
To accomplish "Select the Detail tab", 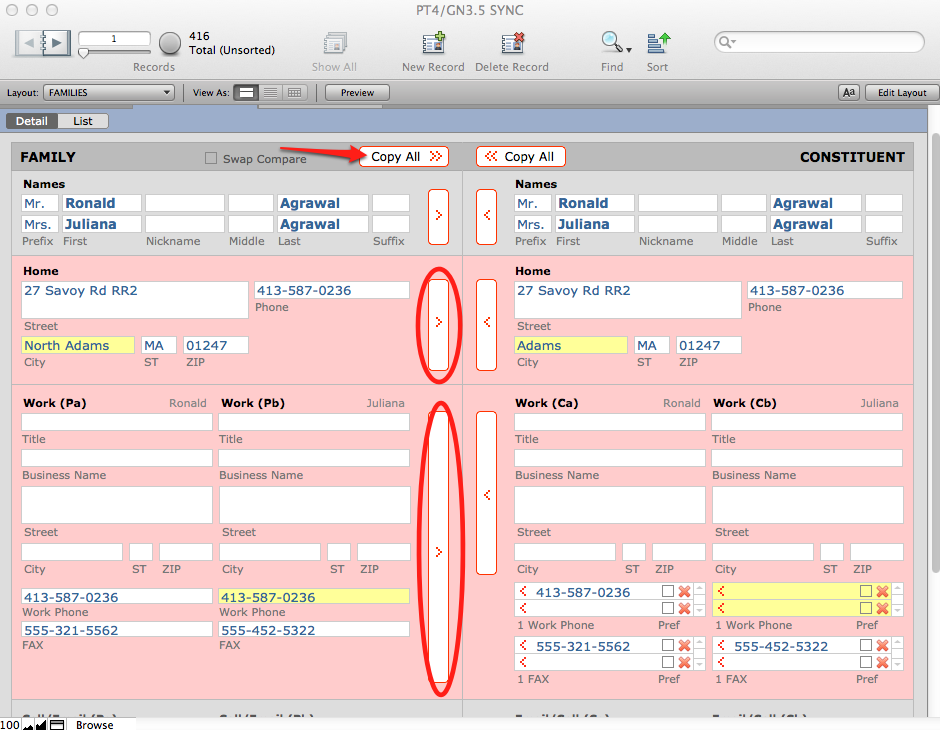I will coord(32,121).
